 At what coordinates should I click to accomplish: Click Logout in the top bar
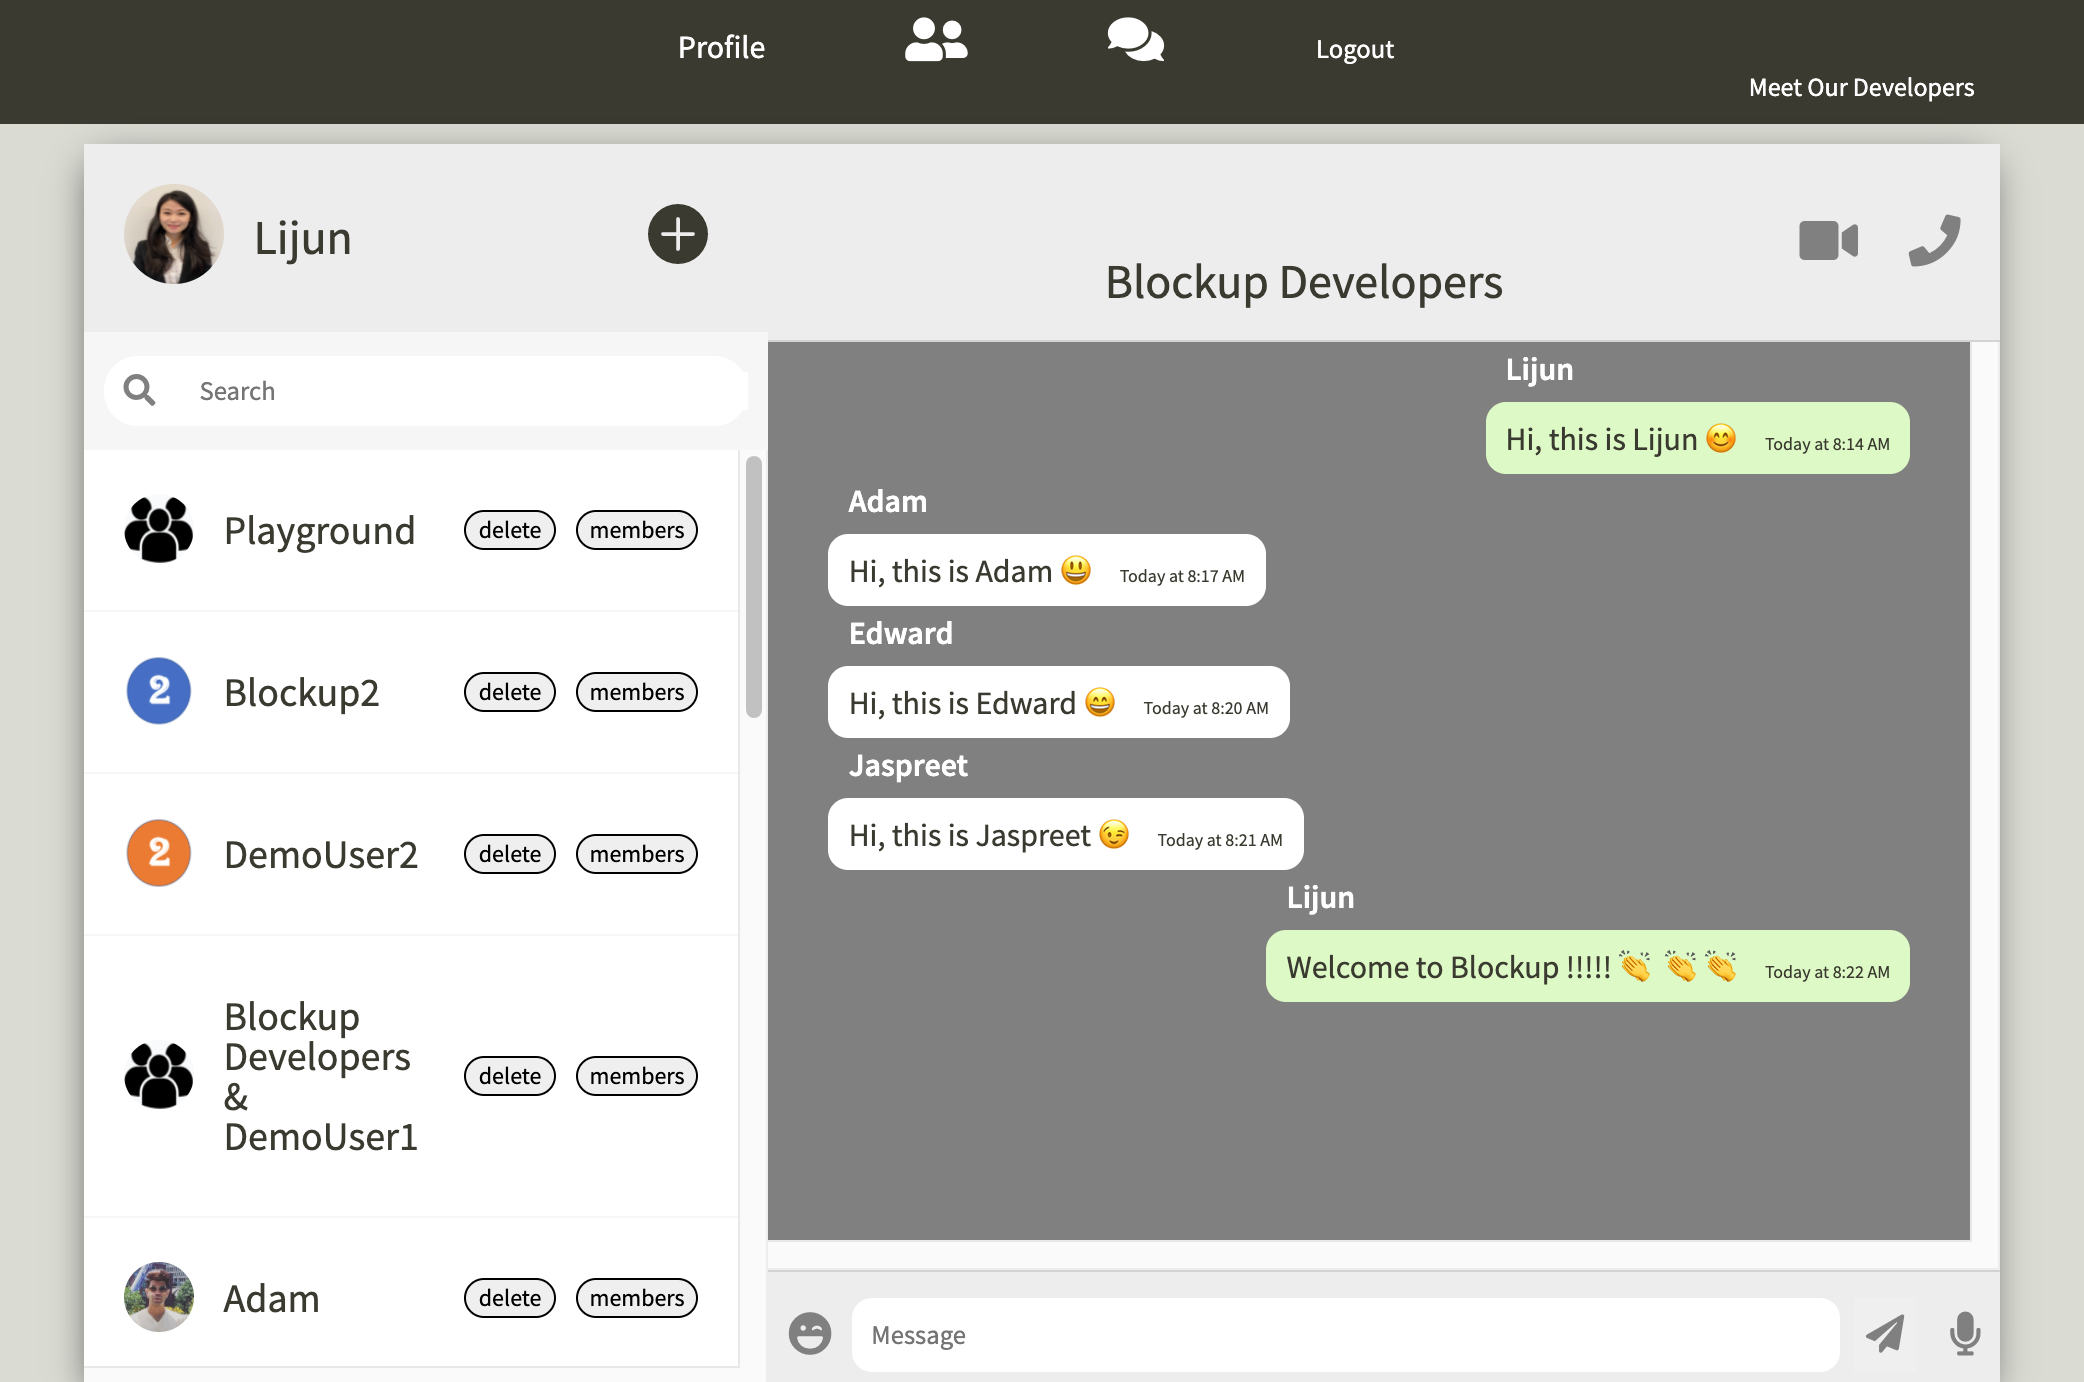[1354, 49]
